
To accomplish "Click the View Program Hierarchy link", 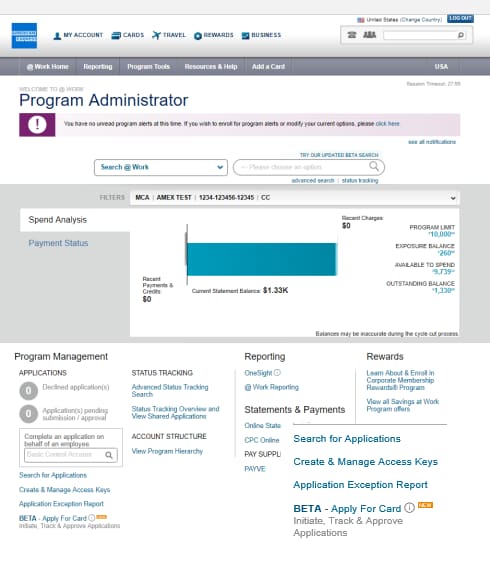I will pos(167,451).
